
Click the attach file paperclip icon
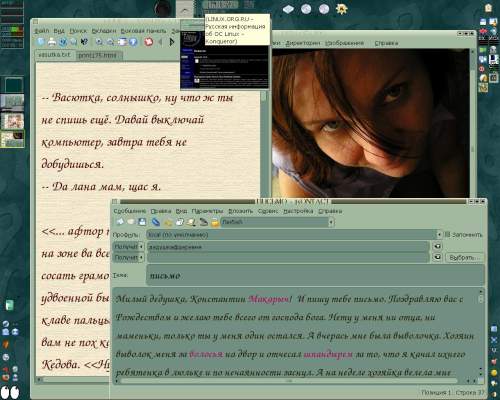[156, 222]
